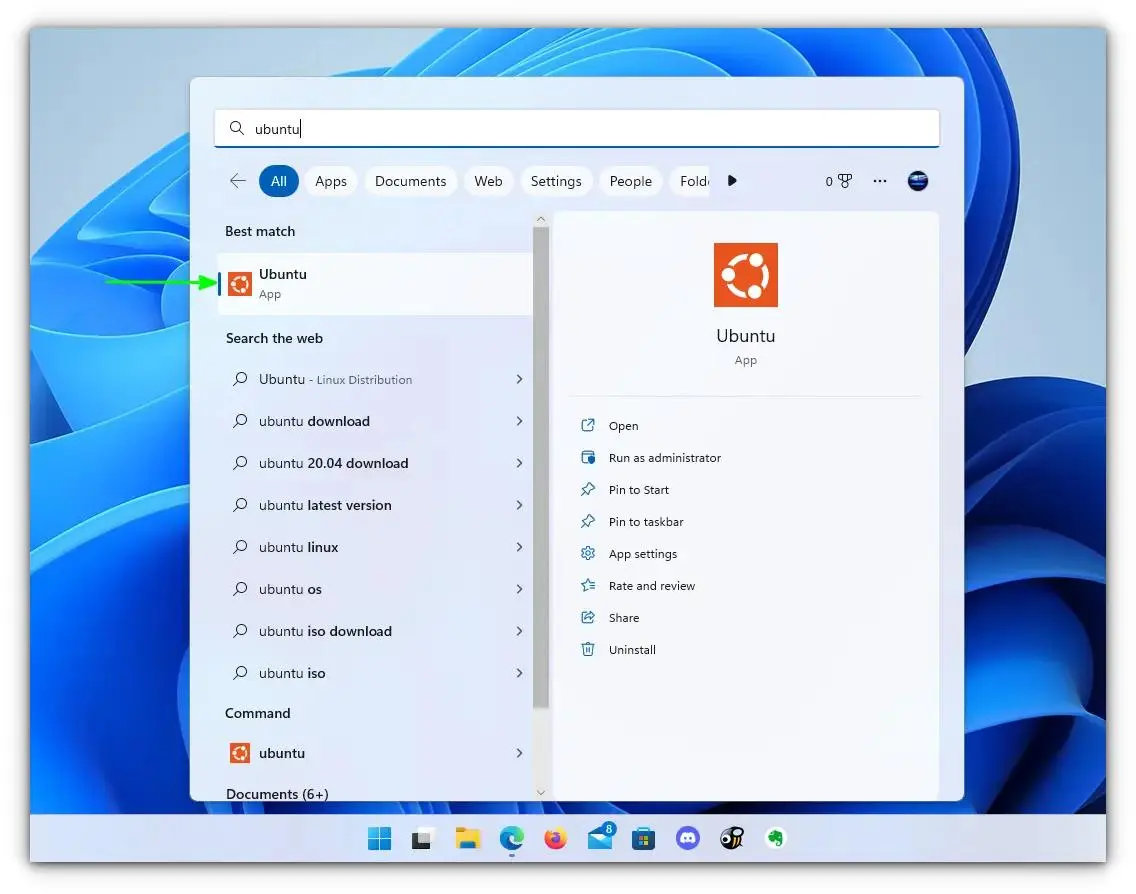
Task: Click the Open action icon
Action: (588, 425)
